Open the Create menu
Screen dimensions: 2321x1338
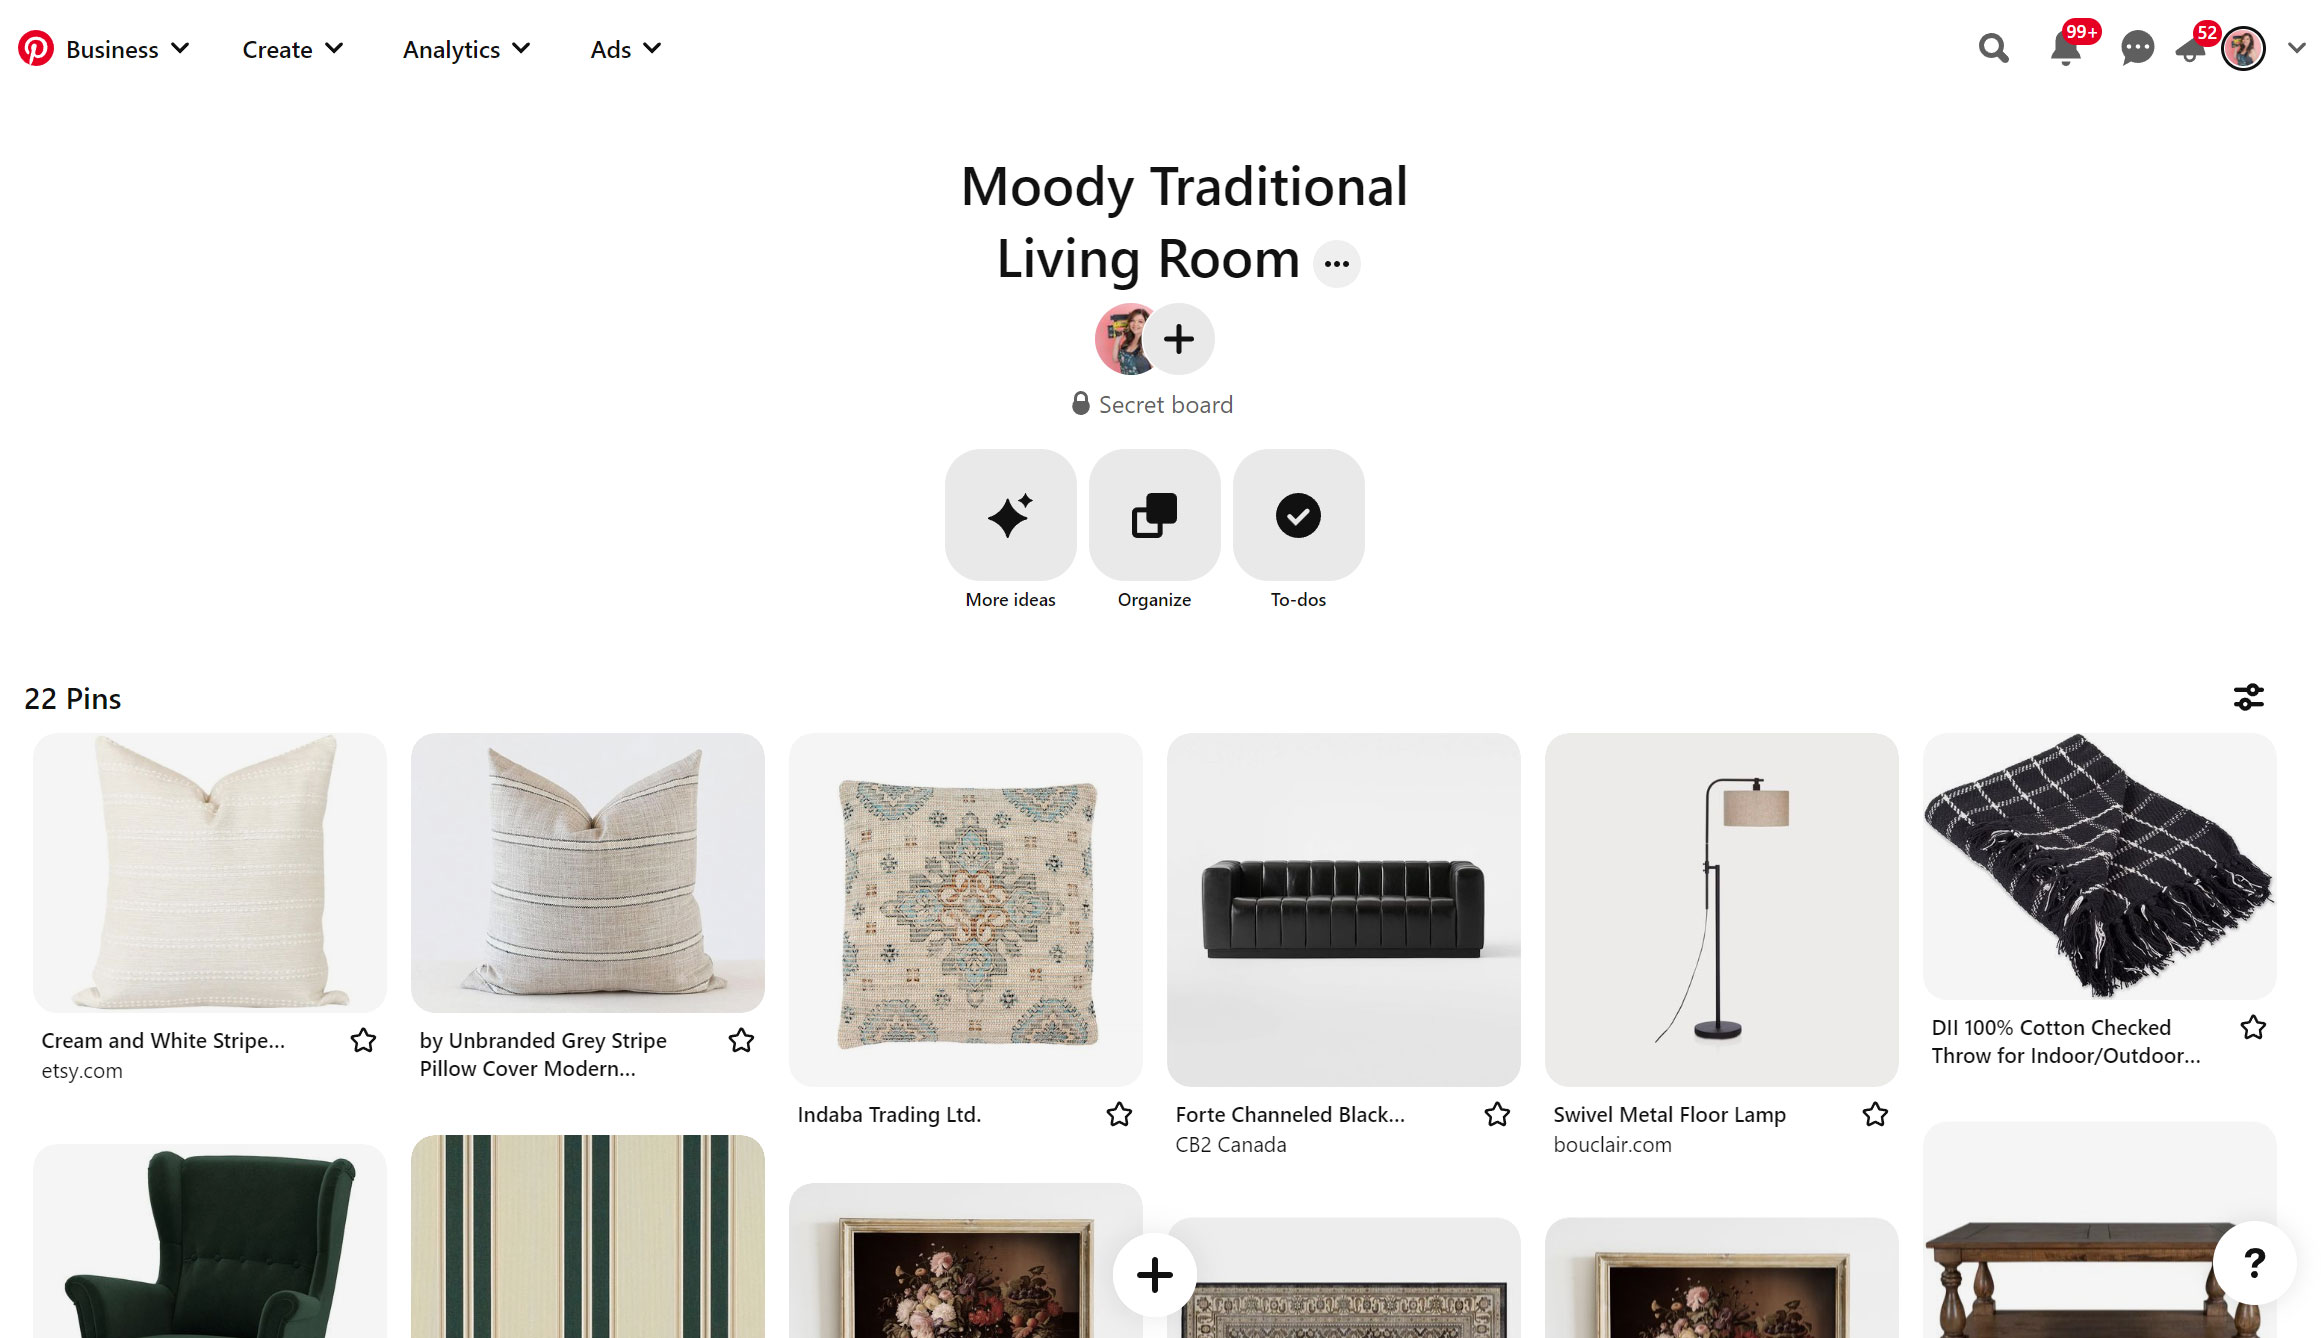click(x=293, y=49)
